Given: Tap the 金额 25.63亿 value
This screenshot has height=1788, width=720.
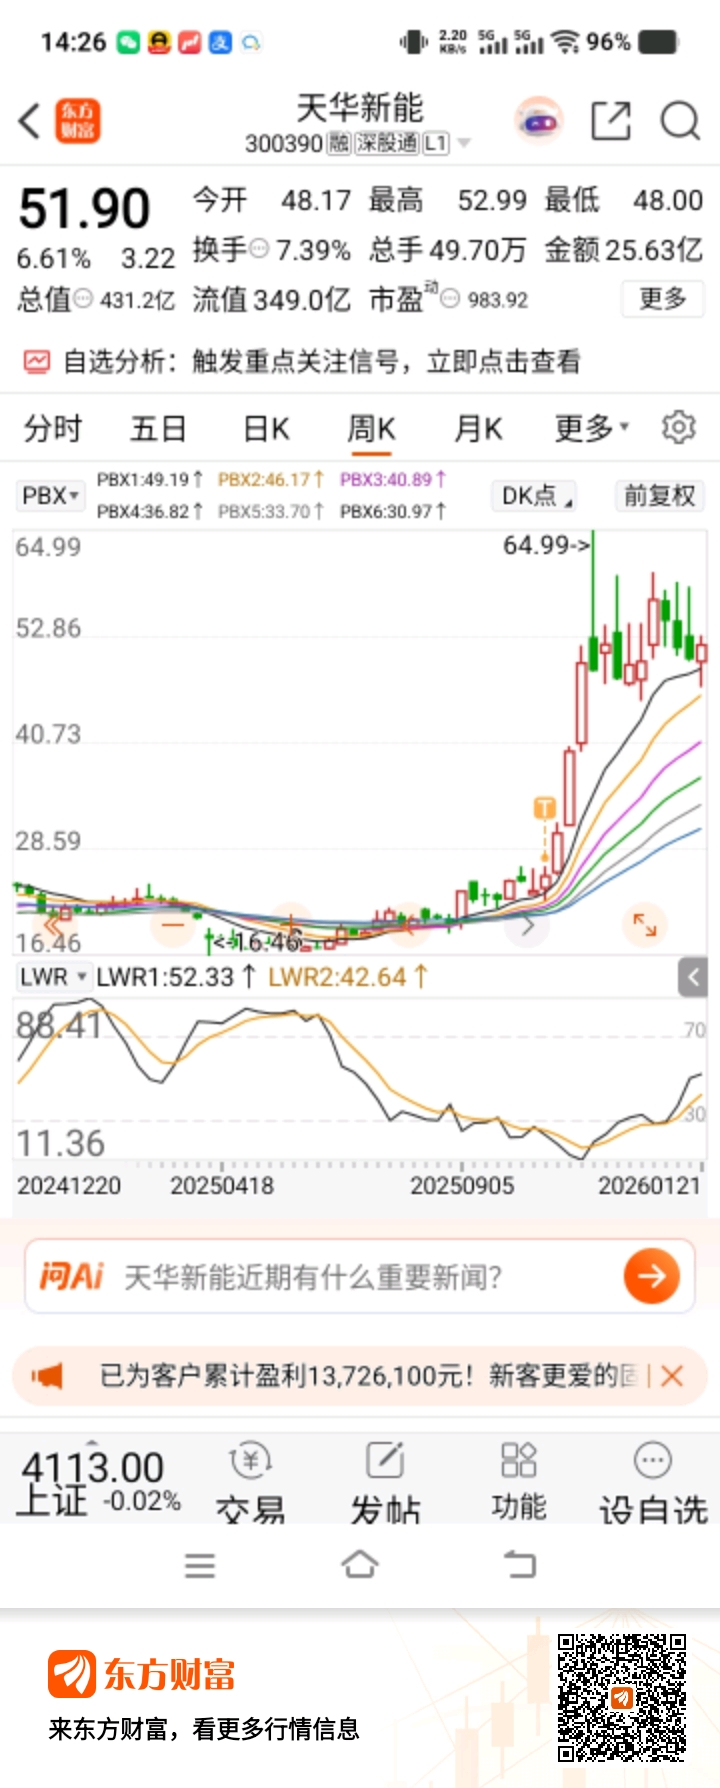Looking at the screenshot, I should tap(624, 249).
